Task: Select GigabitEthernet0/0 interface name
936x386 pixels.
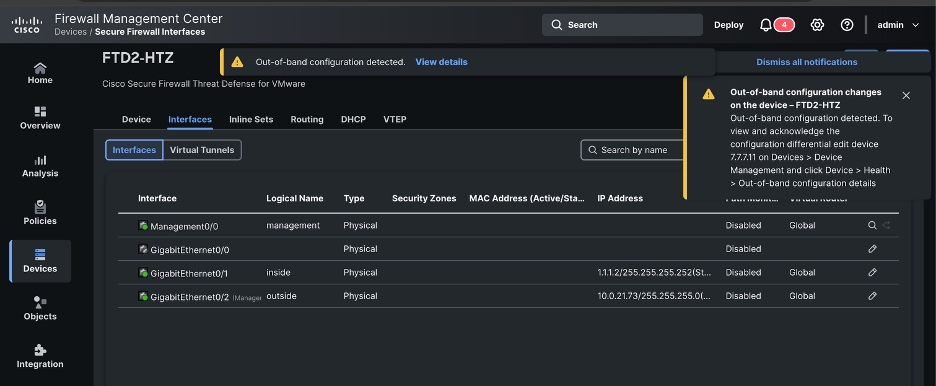Action: [190, 250]
